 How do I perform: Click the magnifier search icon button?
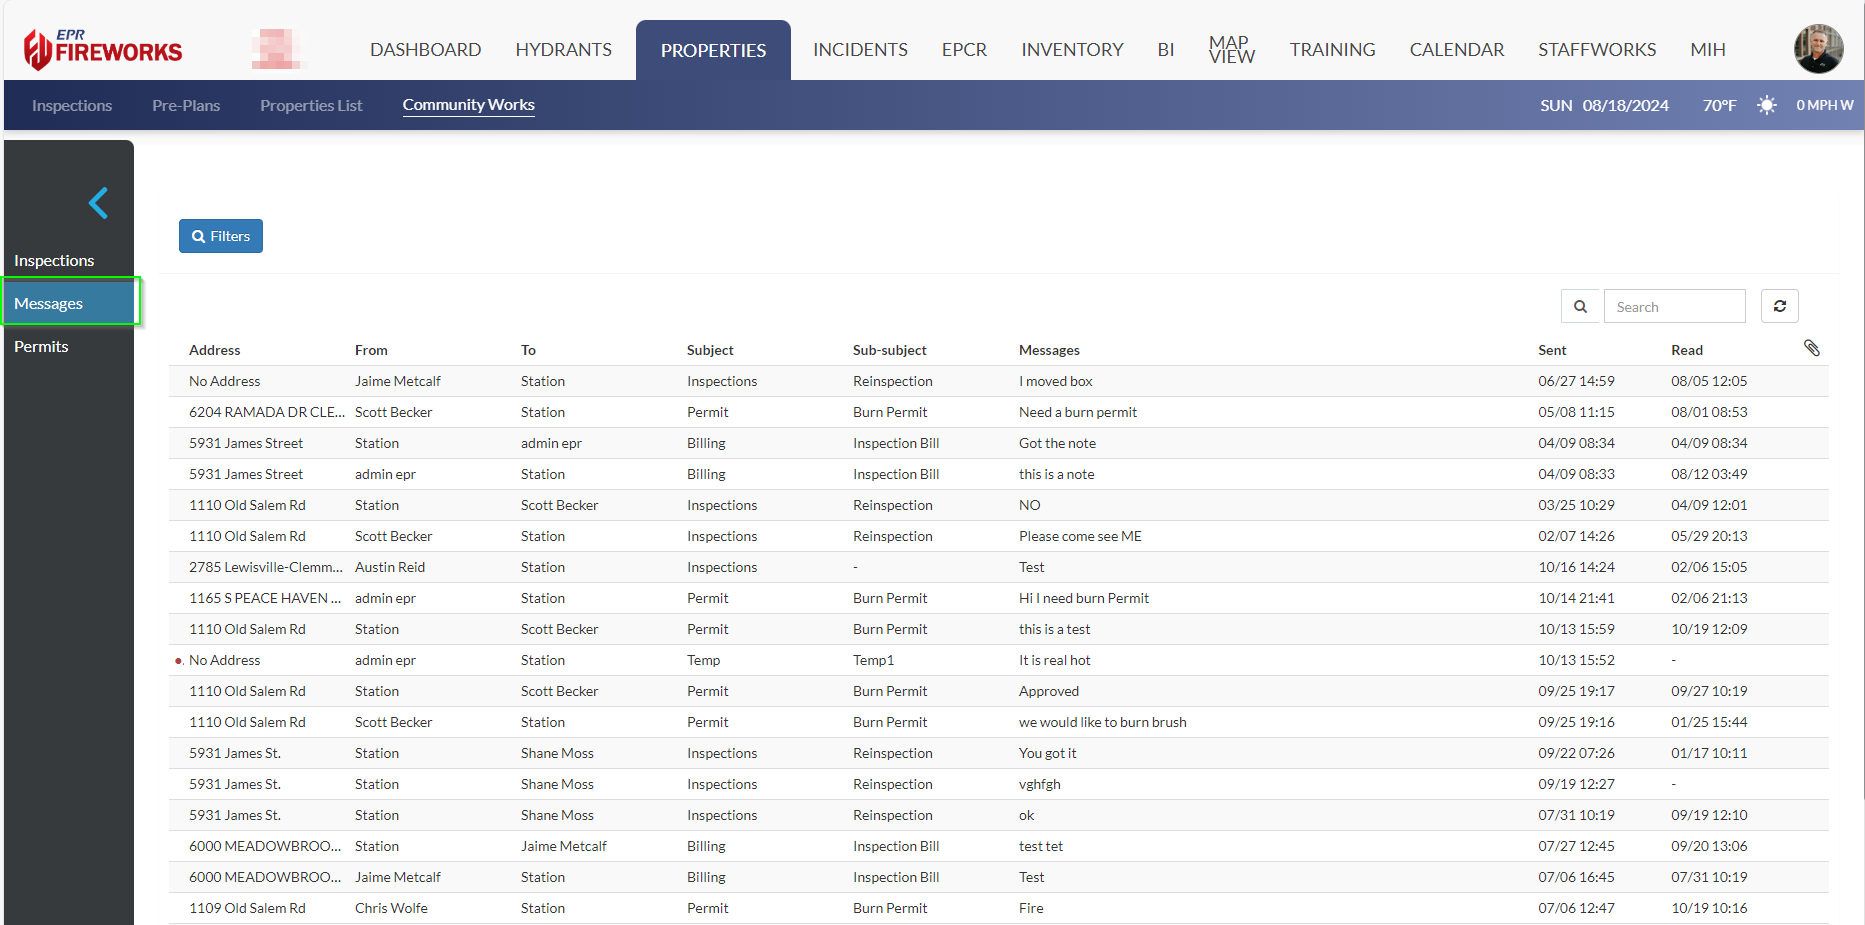coord(1580,306)
